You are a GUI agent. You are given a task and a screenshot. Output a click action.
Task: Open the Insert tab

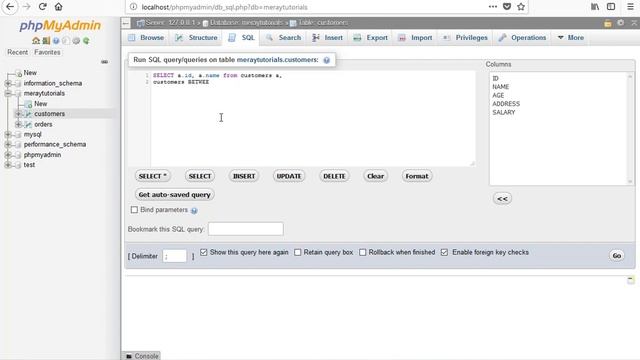[327, 38]
